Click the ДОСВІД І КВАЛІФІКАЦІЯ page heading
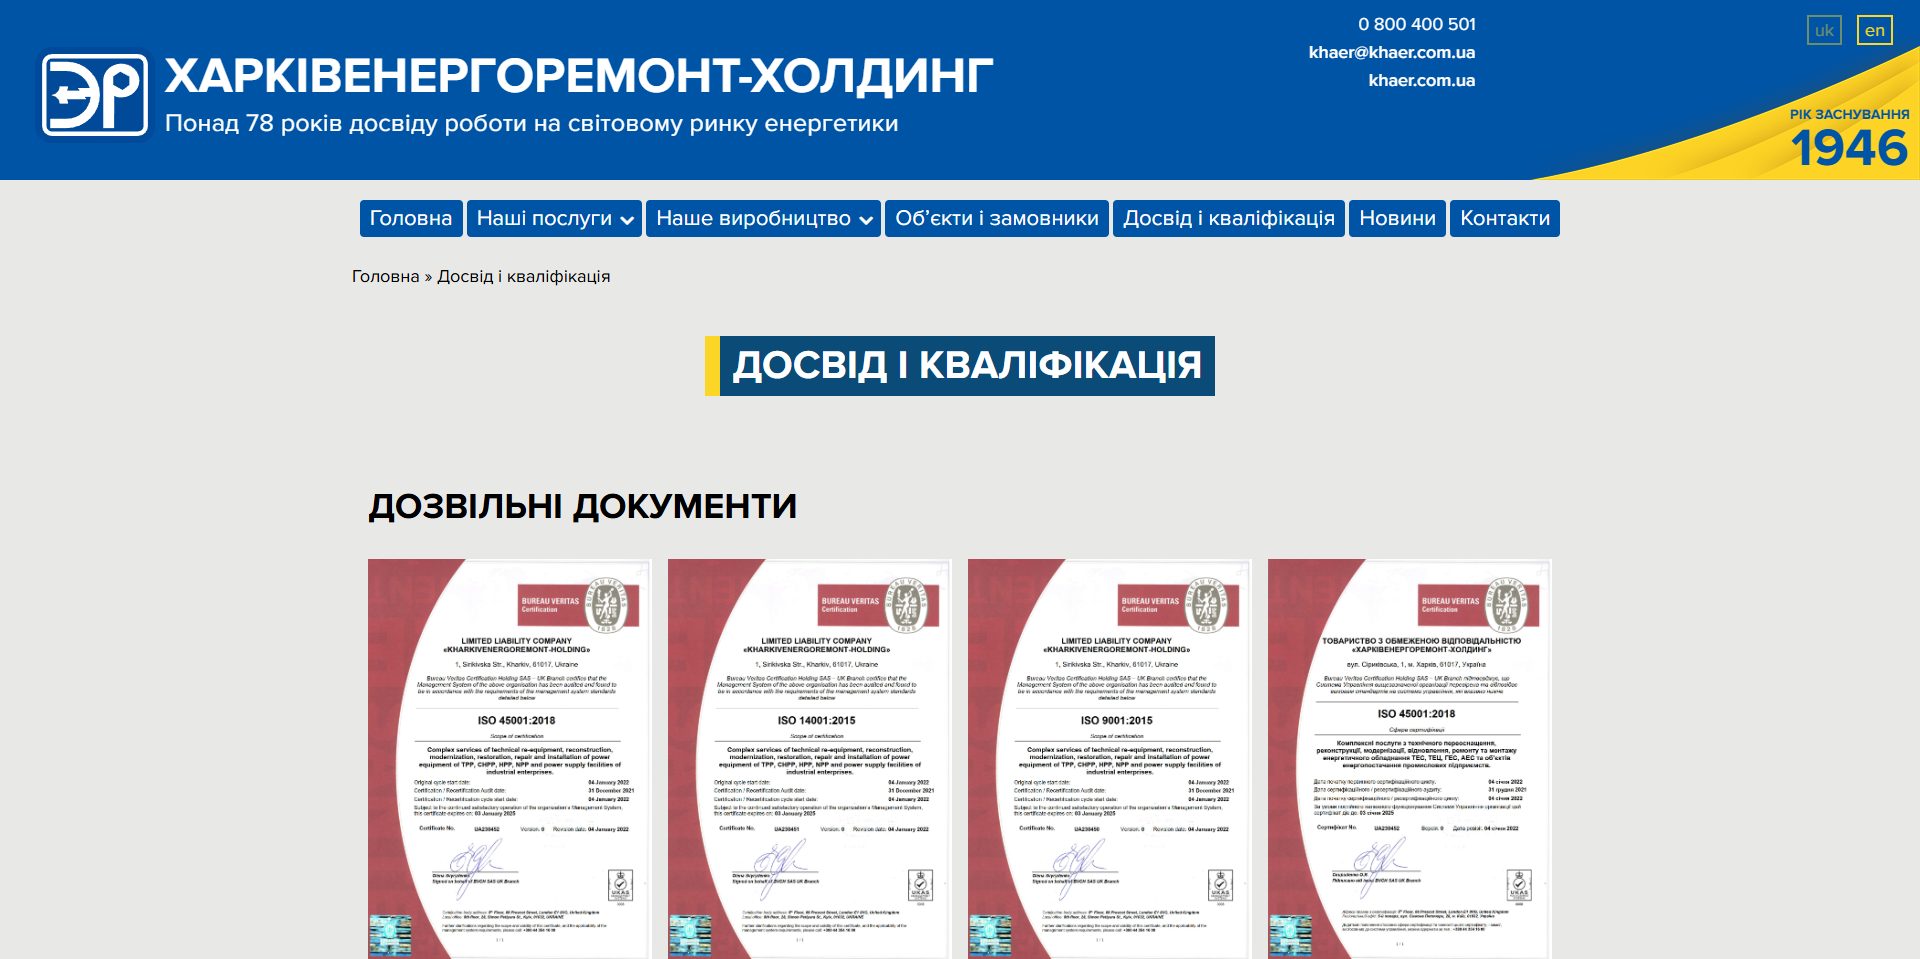1920x959 pixels. pos(960,366)
